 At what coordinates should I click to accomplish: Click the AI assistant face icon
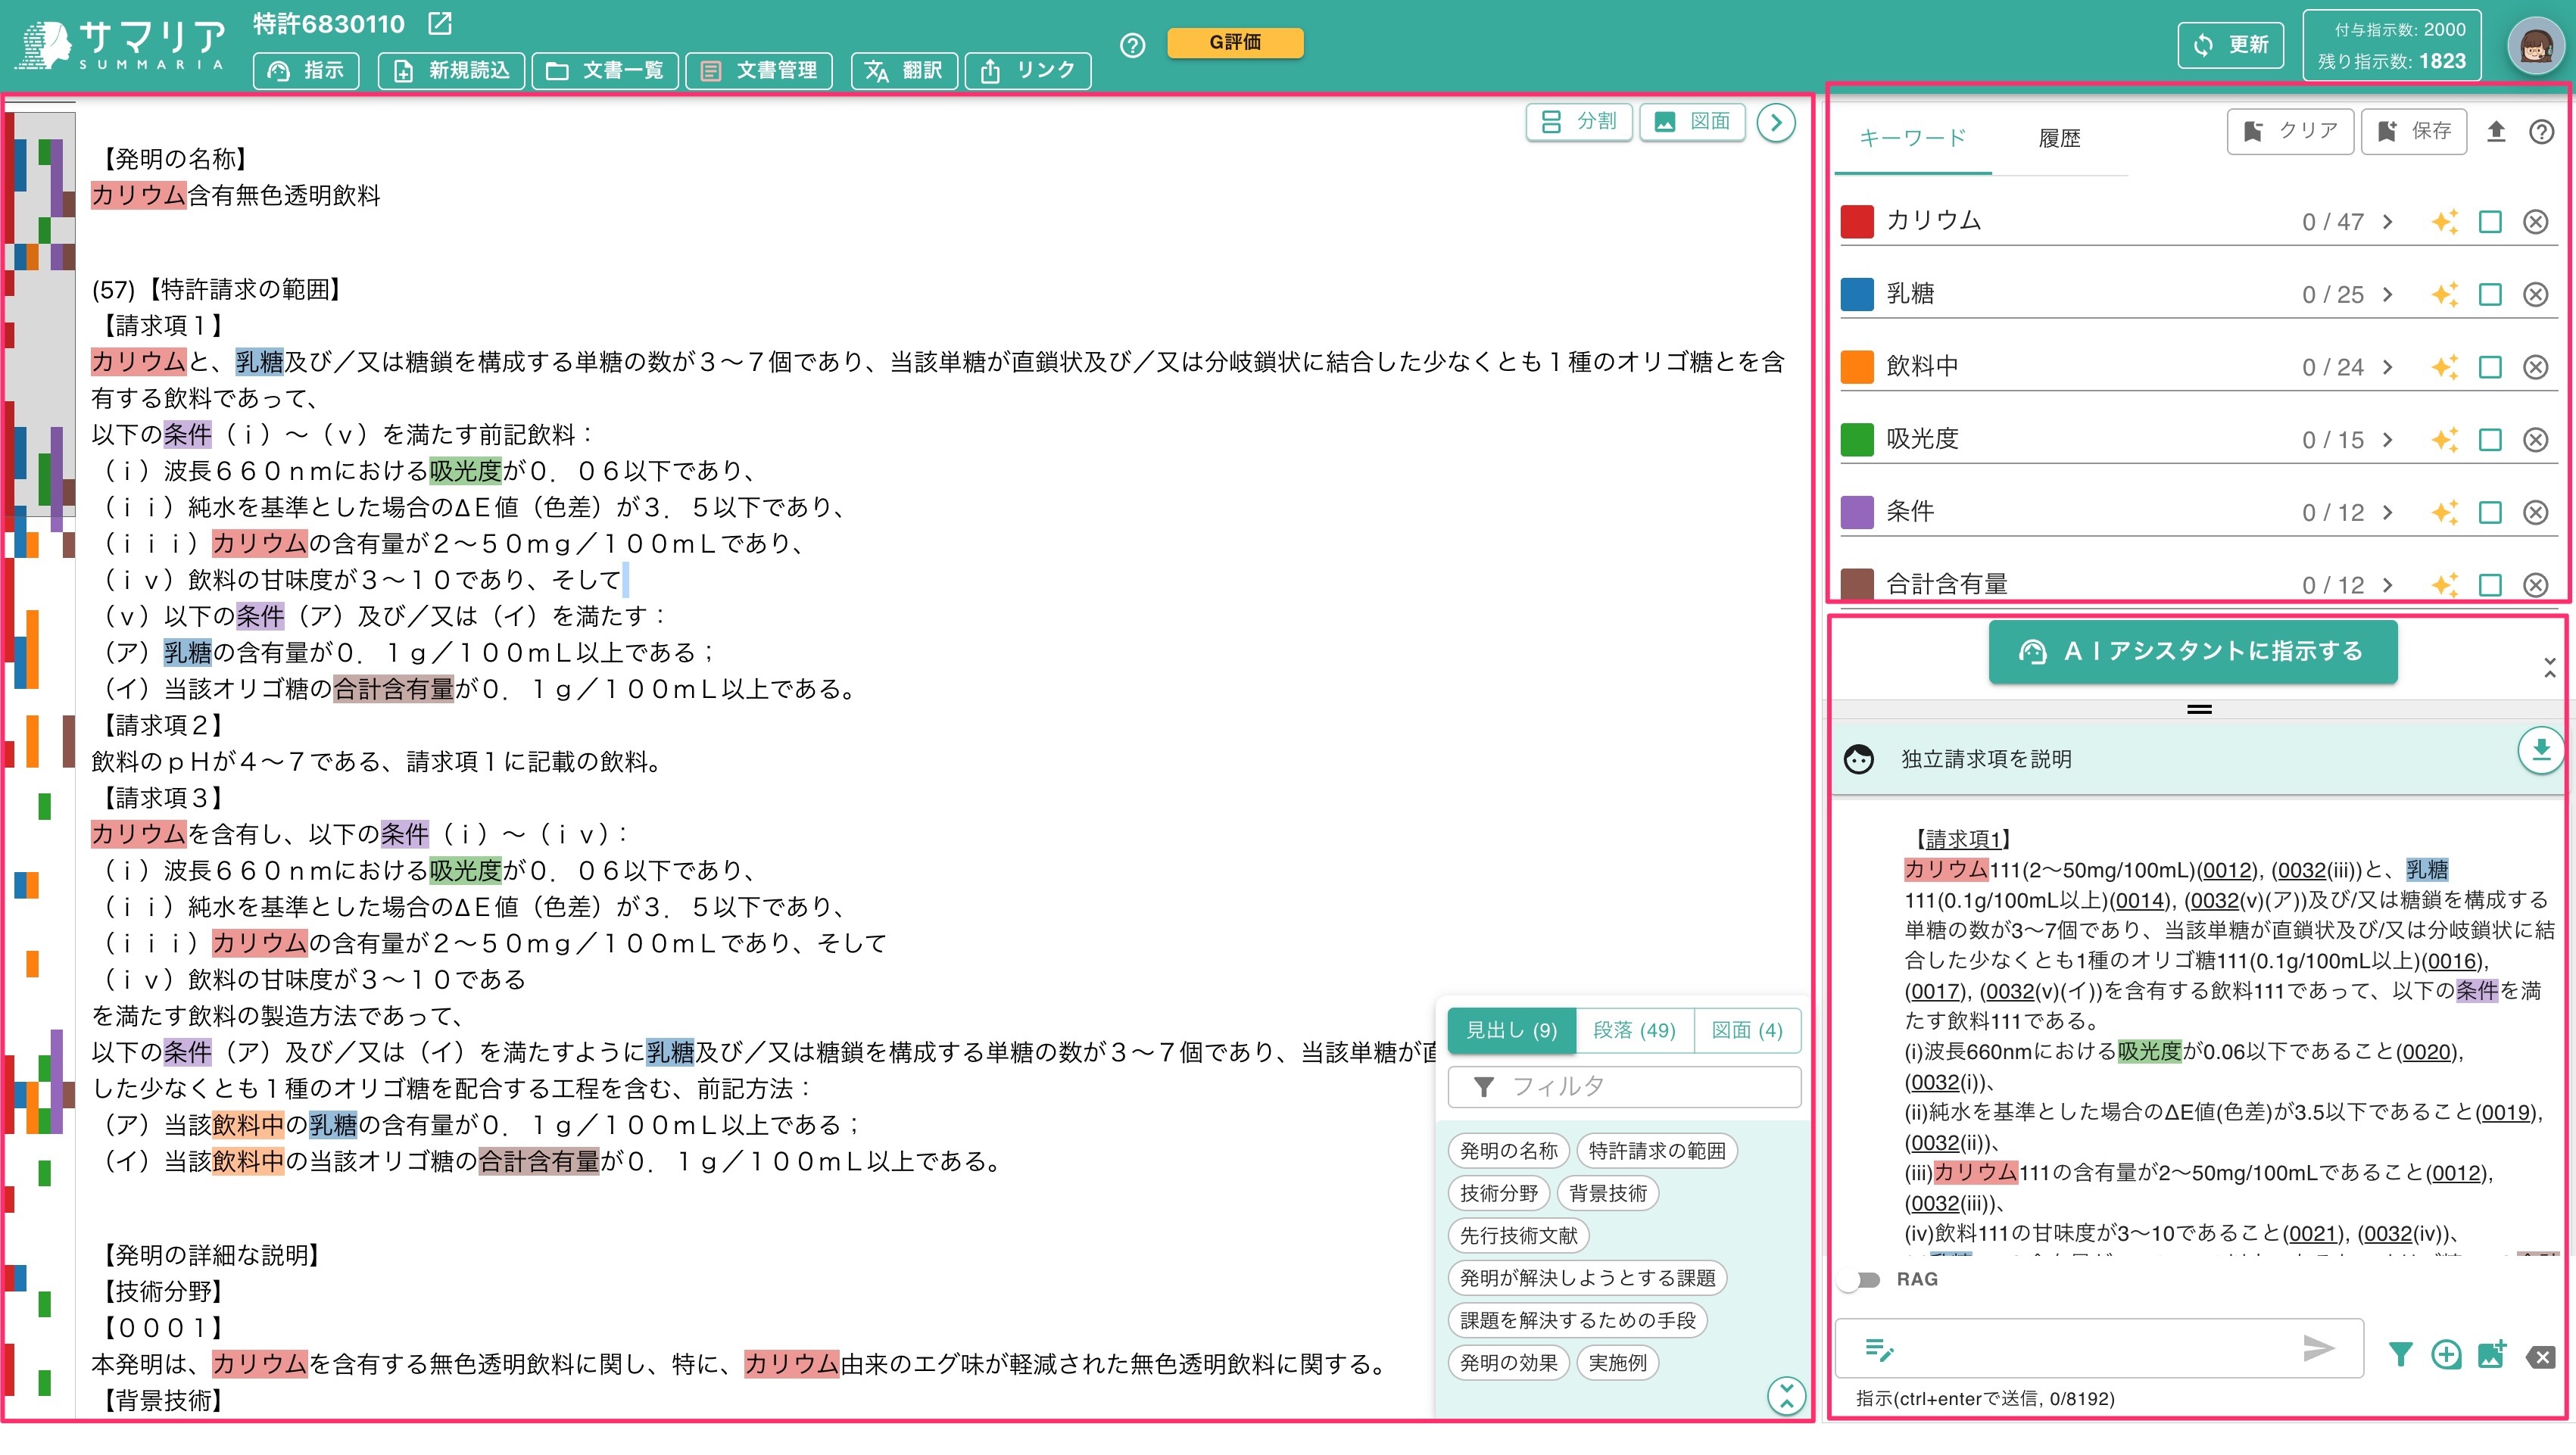(1859, 760)
